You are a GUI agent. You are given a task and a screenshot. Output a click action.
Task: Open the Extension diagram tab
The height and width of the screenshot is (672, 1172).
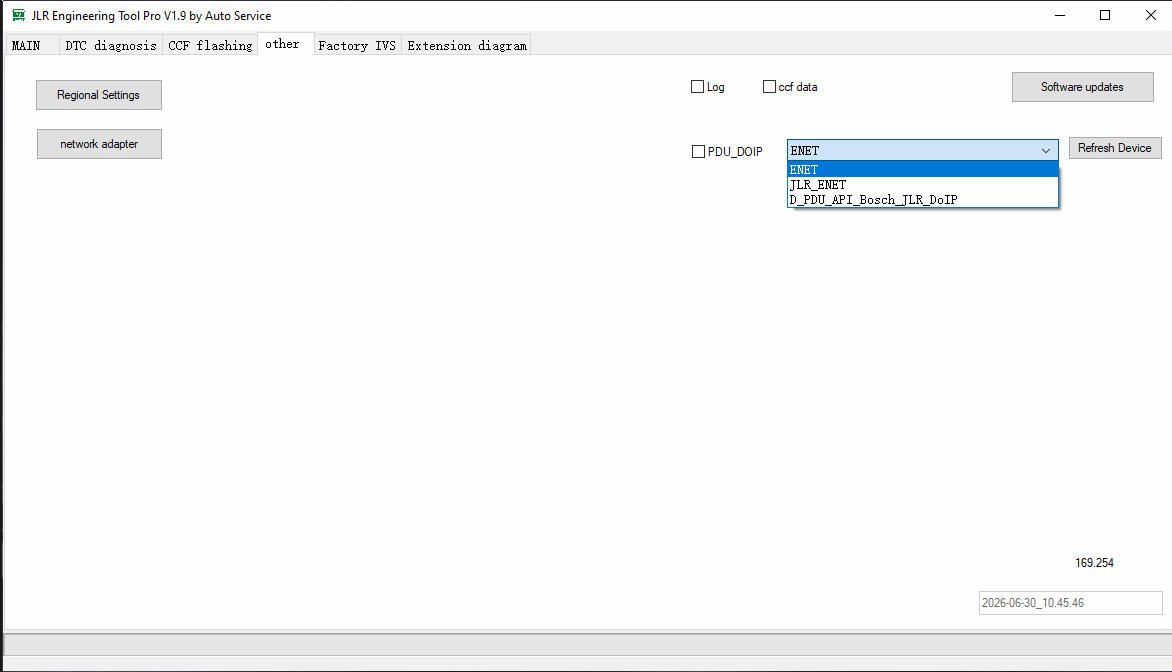(466, 46)
